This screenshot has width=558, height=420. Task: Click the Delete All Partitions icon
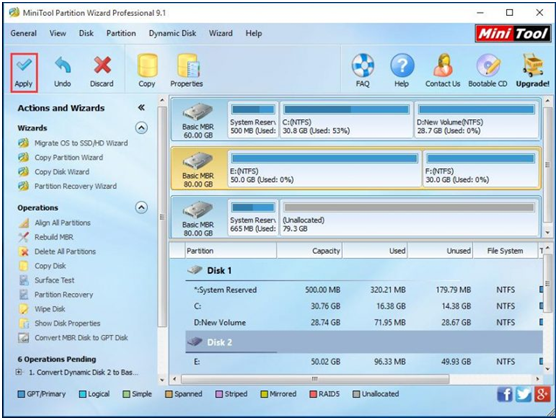24,252
